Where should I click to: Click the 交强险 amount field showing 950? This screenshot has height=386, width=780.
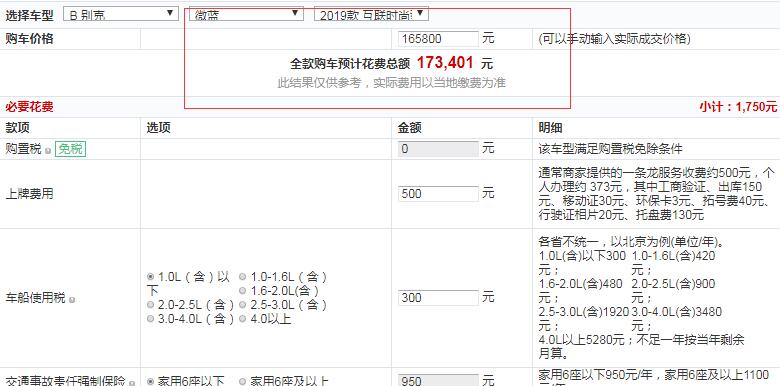(438, 381)
